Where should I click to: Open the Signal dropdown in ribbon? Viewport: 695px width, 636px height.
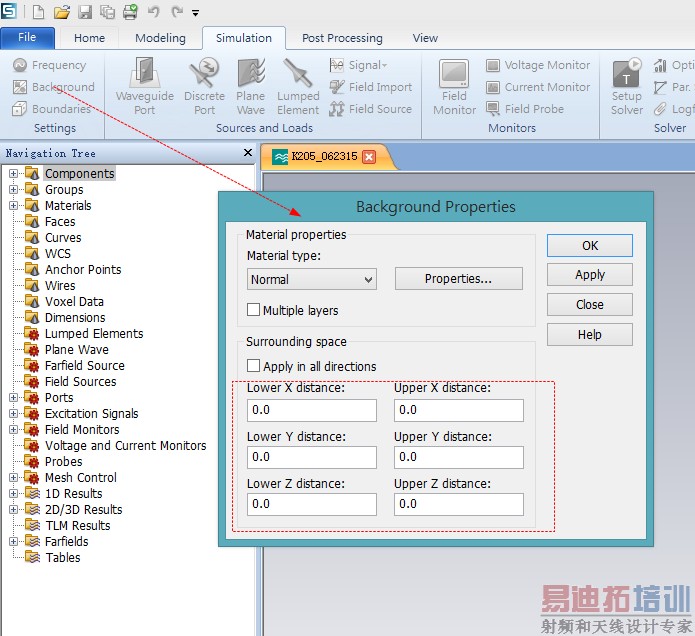pyautogui.click(x=359, y=65)
